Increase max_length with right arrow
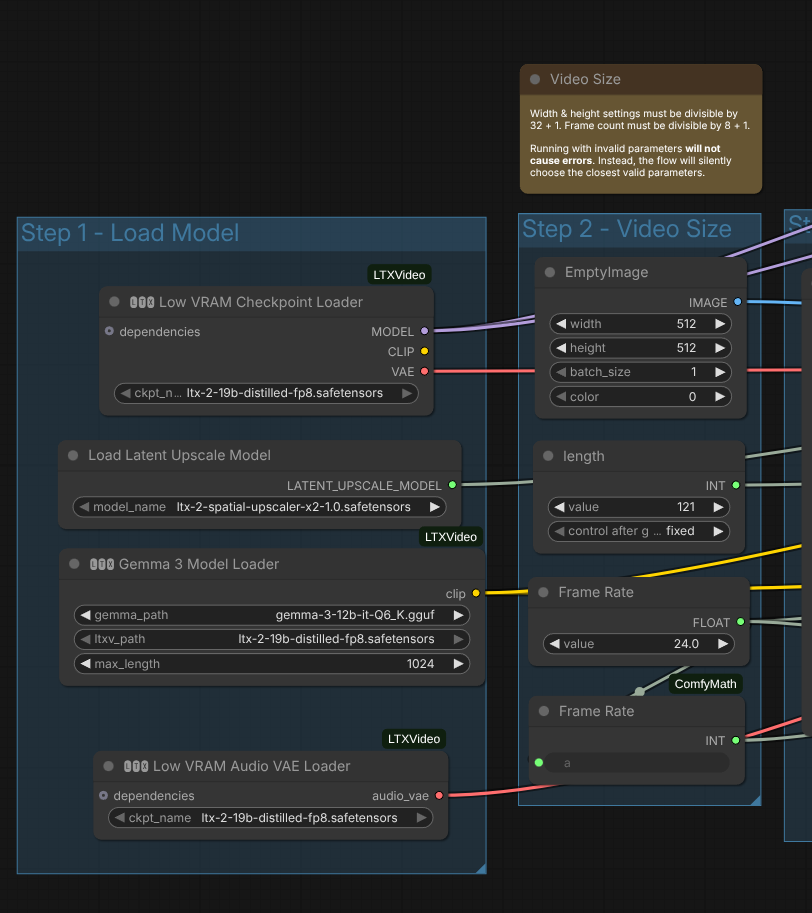Screen dimensions: 812x913 coord(459,664)
